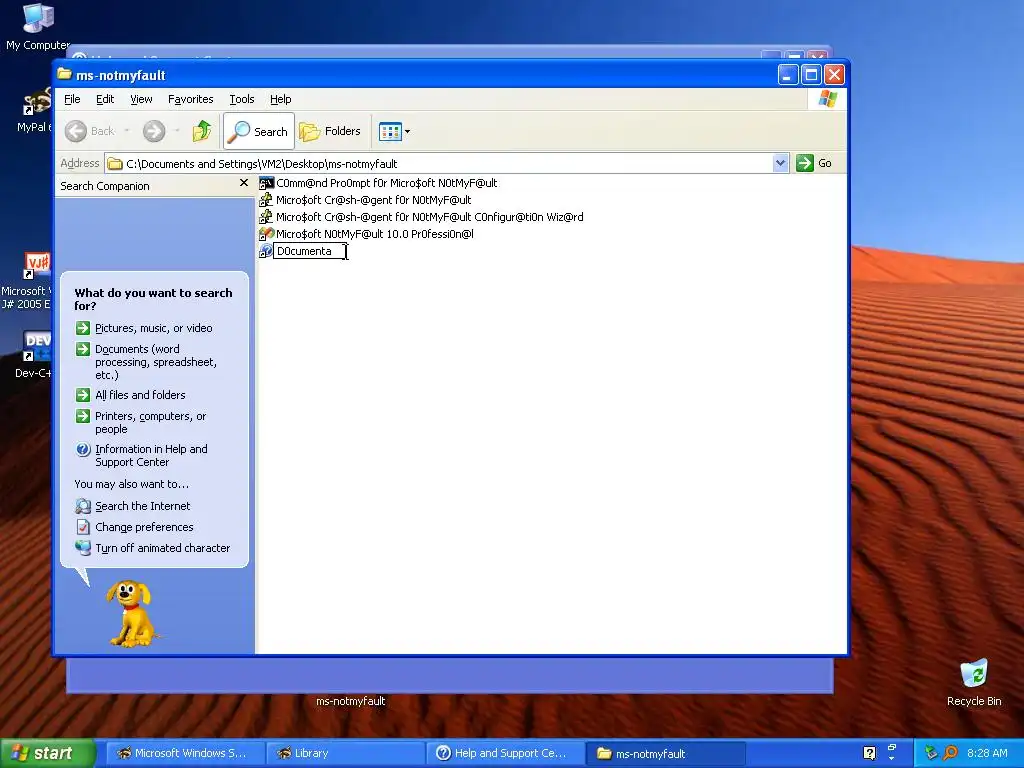Open the Back history dropdown arrow
The width and height of the screenshot is (1024, 768).
click(x=127, y=131)
